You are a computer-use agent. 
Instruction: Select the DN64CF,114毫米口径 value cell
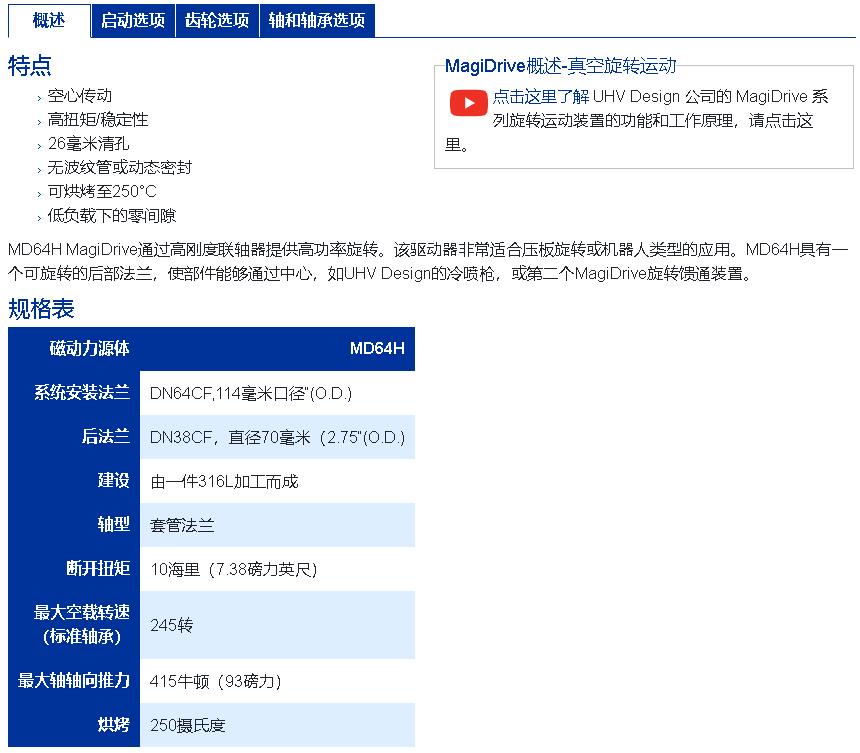[278, 393]
